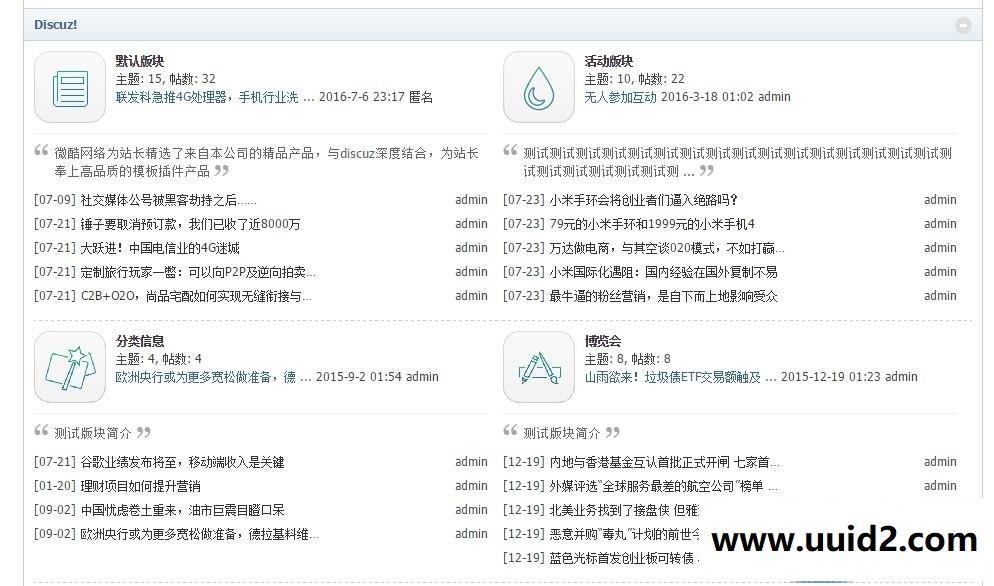Viewport: 994px width, 586px height.
Task: Click the 活动版块 water drop icon
Action: (x=538, y=87)
